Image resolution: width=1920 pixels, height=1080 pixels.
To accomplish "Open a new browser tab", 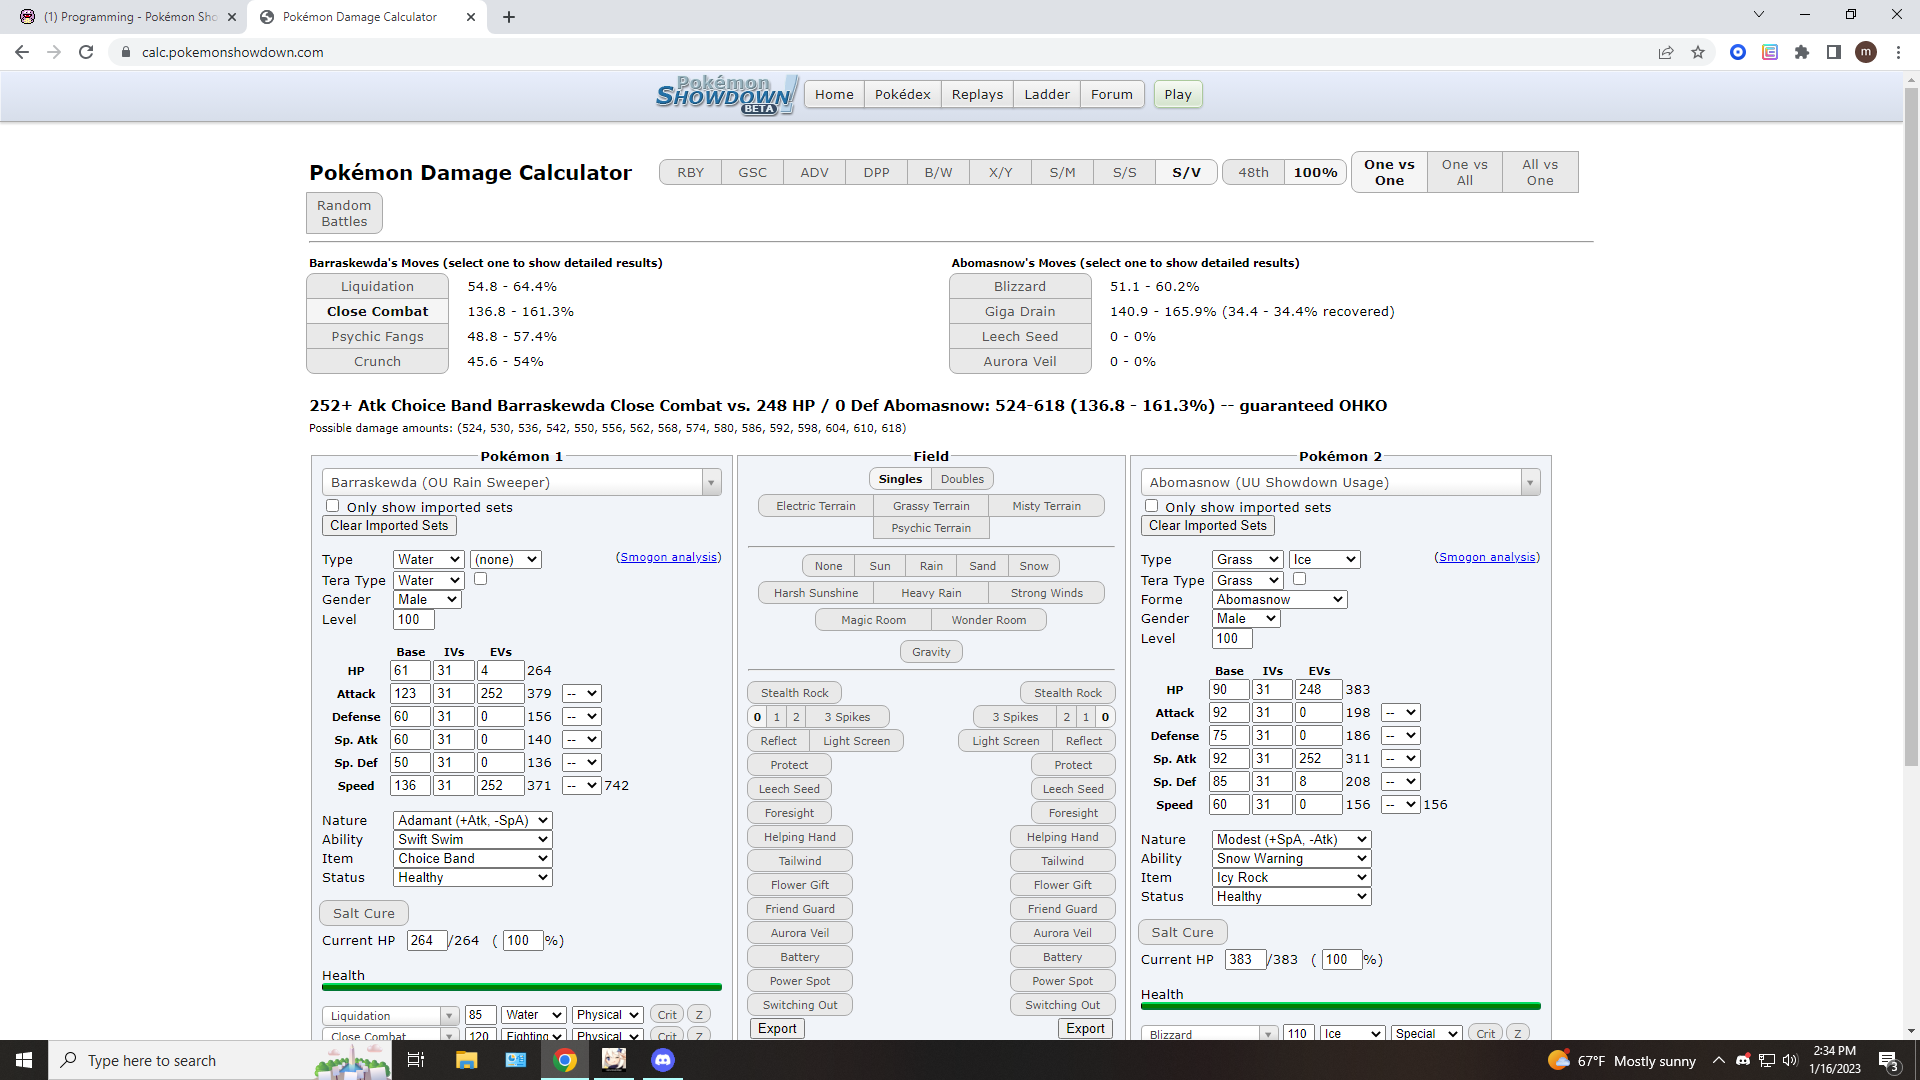I will [509, 17].
